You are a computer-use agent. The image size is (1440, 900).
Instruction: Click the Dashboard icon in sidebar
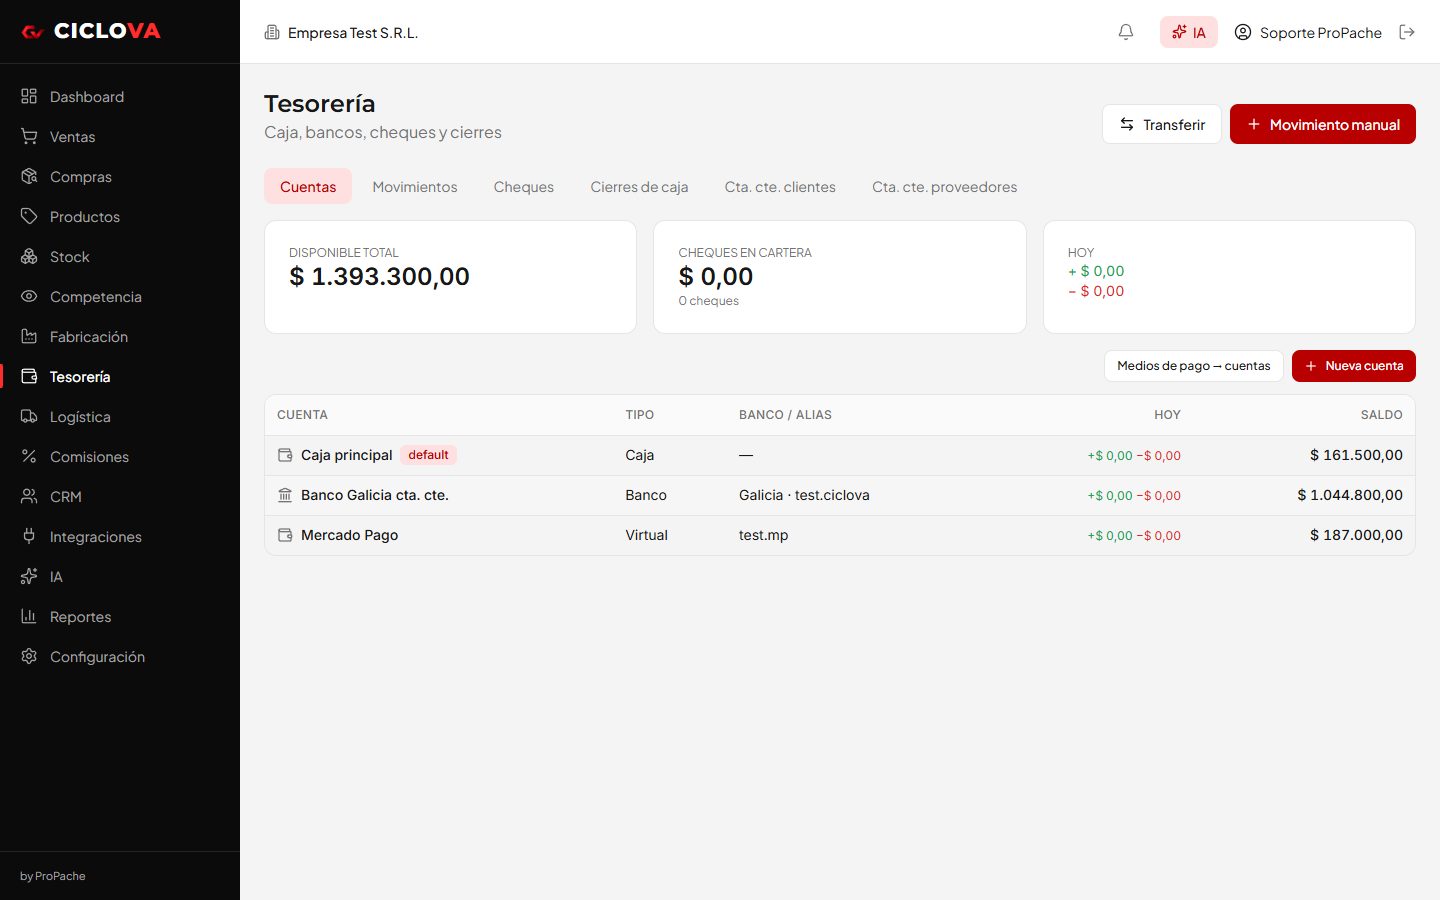29,96
